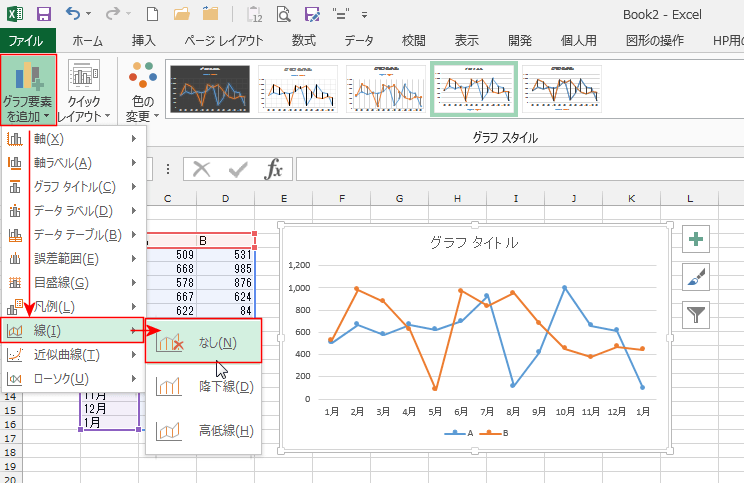Switch to the 図形の操作 tab
744x483 pixels.
pyautogui.click(x=655, y=41)
